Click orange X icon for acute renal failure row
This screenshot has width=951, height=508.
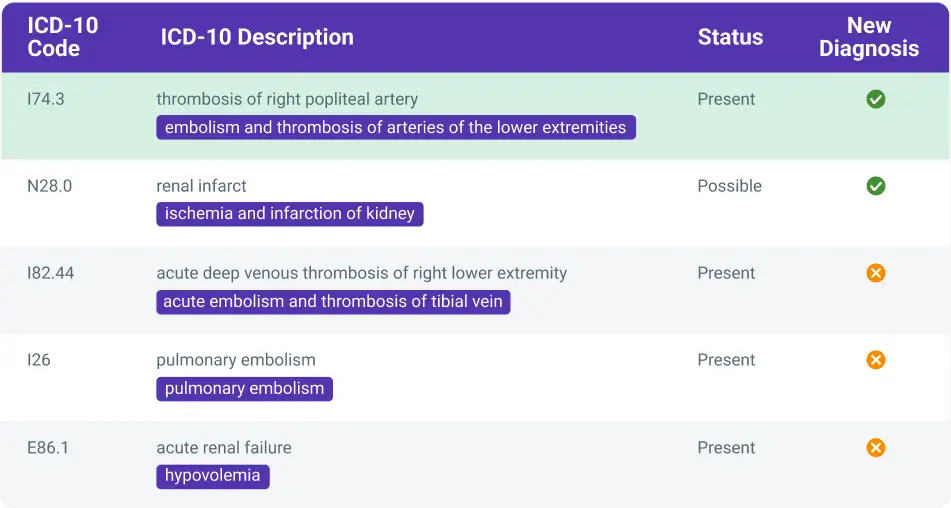click(x=875, y=447)
